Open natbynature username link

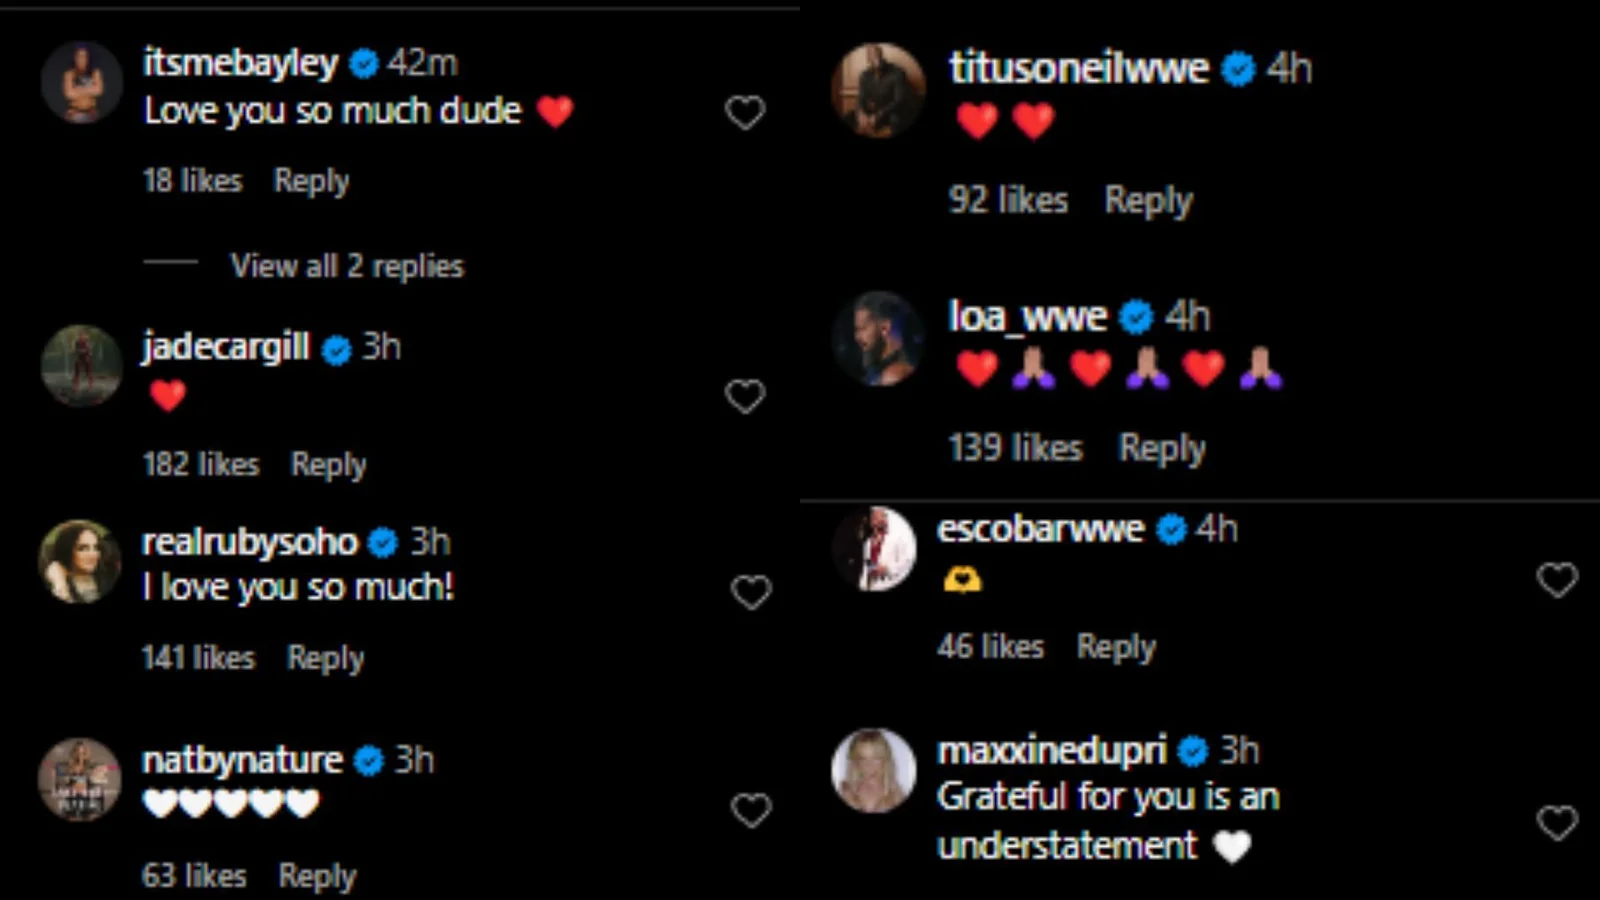click(x=242, y=760)
